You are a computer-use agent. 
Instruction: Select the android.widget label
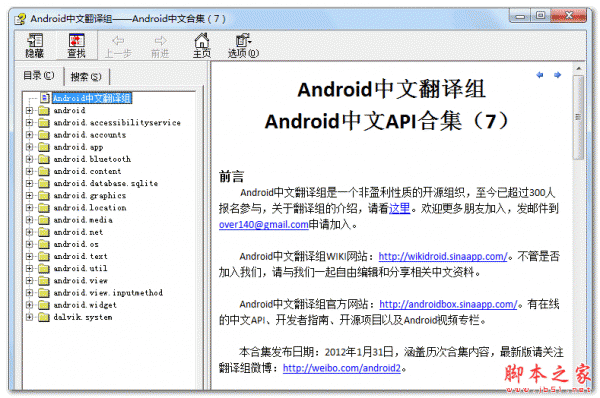click(x=85, y=305)
